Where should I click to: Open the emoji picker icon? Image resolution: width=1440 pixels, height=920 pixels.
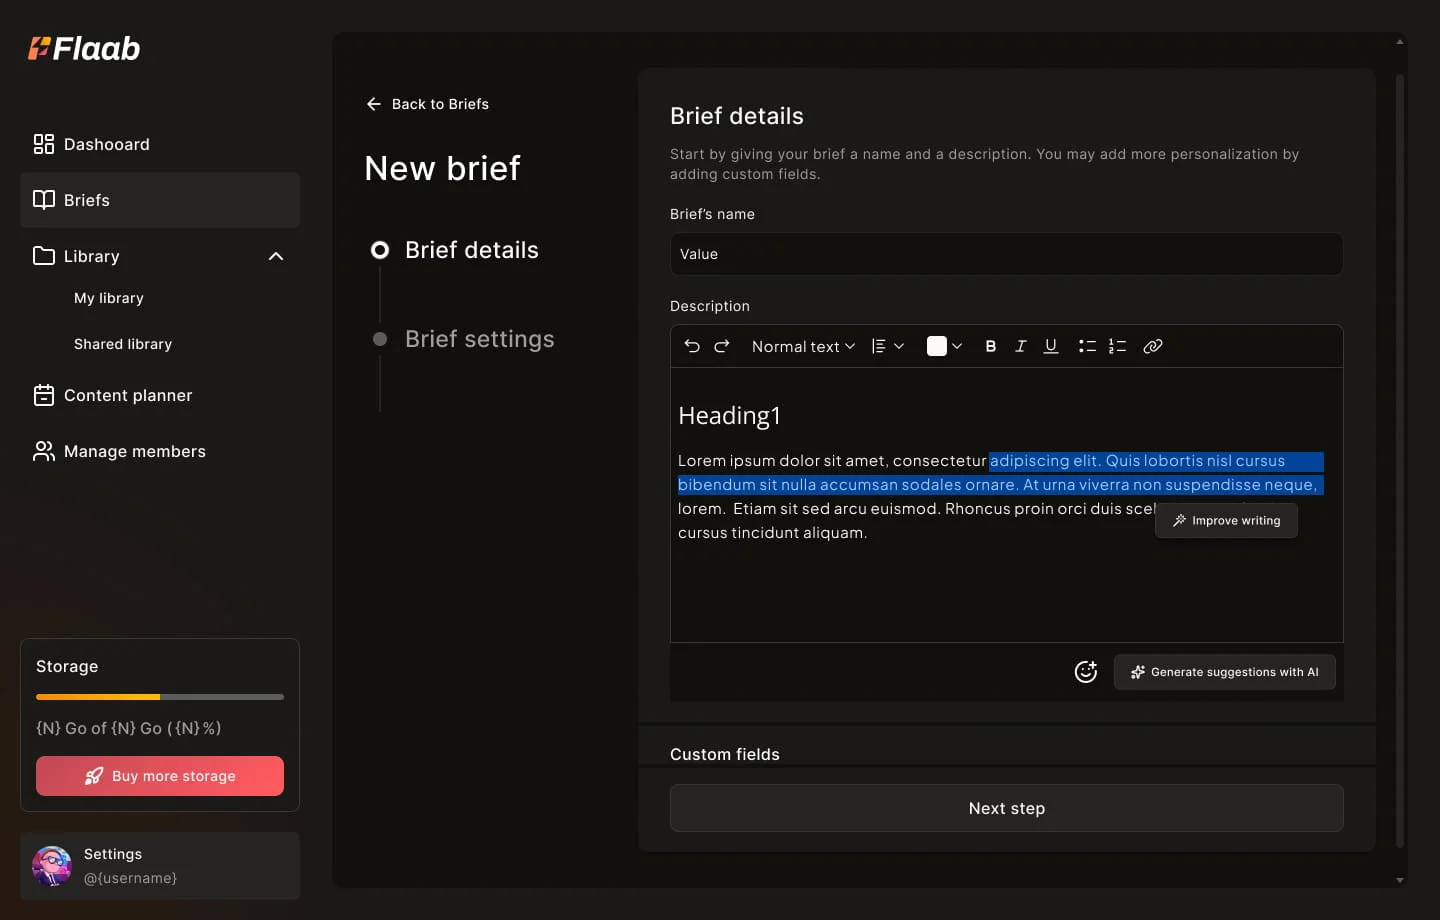coord(1085,672)
